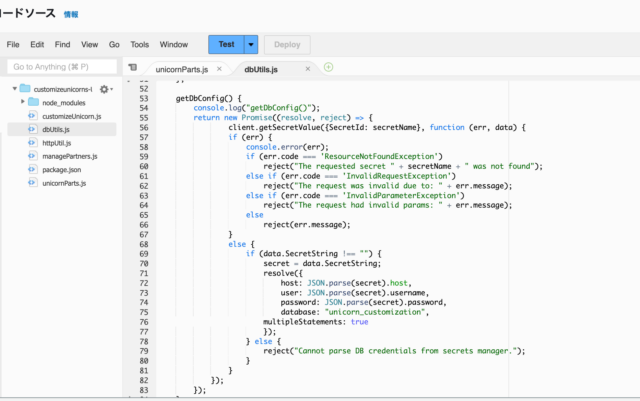Click the customizeunicorns root folder icon
This screenshot has width=640, height=401.
point(26,89)
